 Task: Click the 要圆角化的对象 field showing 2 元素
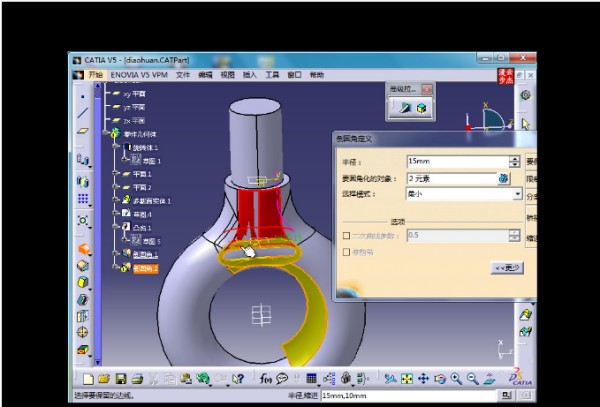point(452,178)
